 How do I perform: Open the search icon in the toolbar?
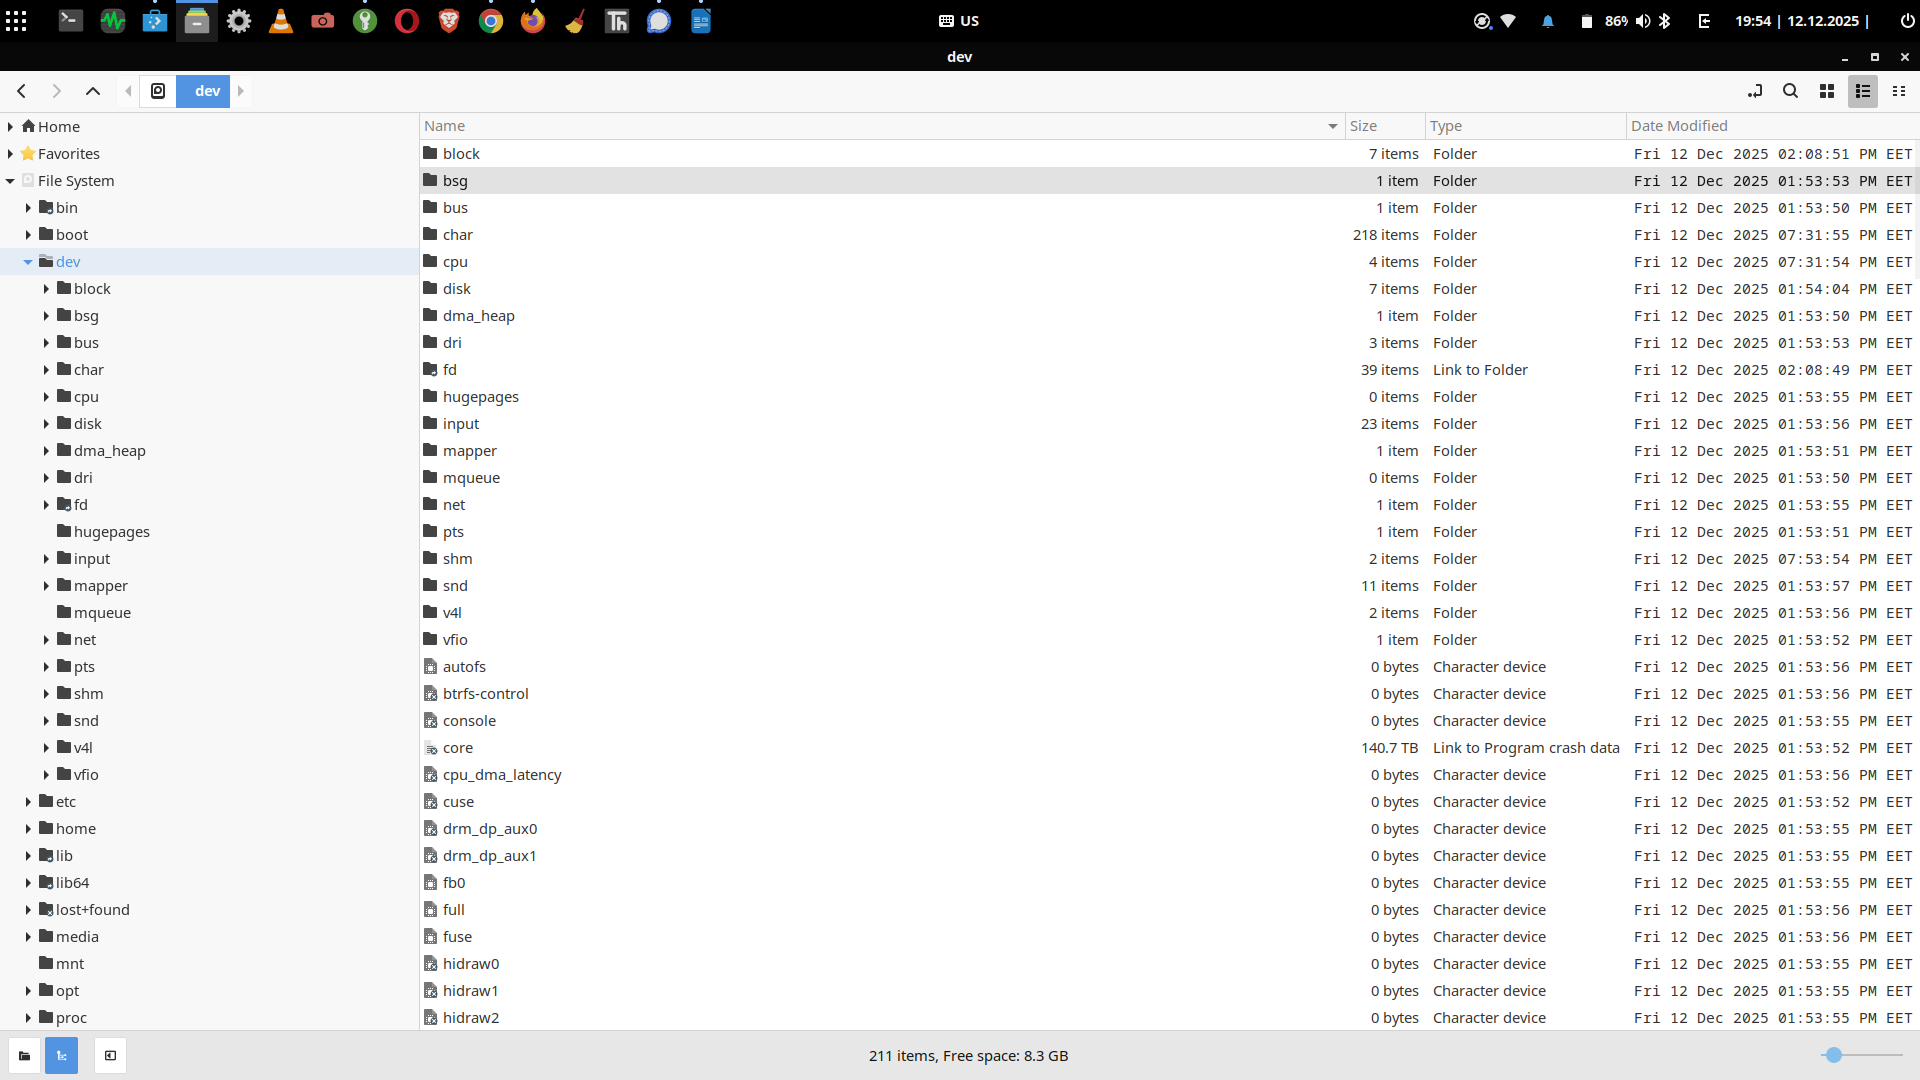click(1791, 90)
